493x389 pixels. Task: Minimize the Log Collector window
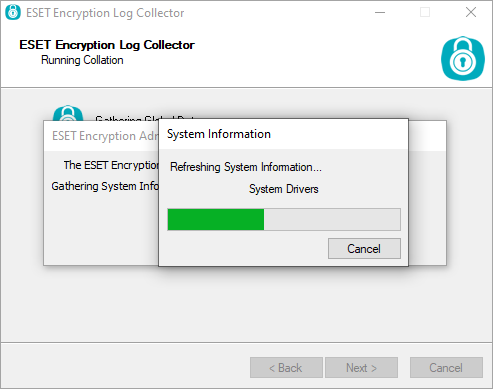coord(380,13)
